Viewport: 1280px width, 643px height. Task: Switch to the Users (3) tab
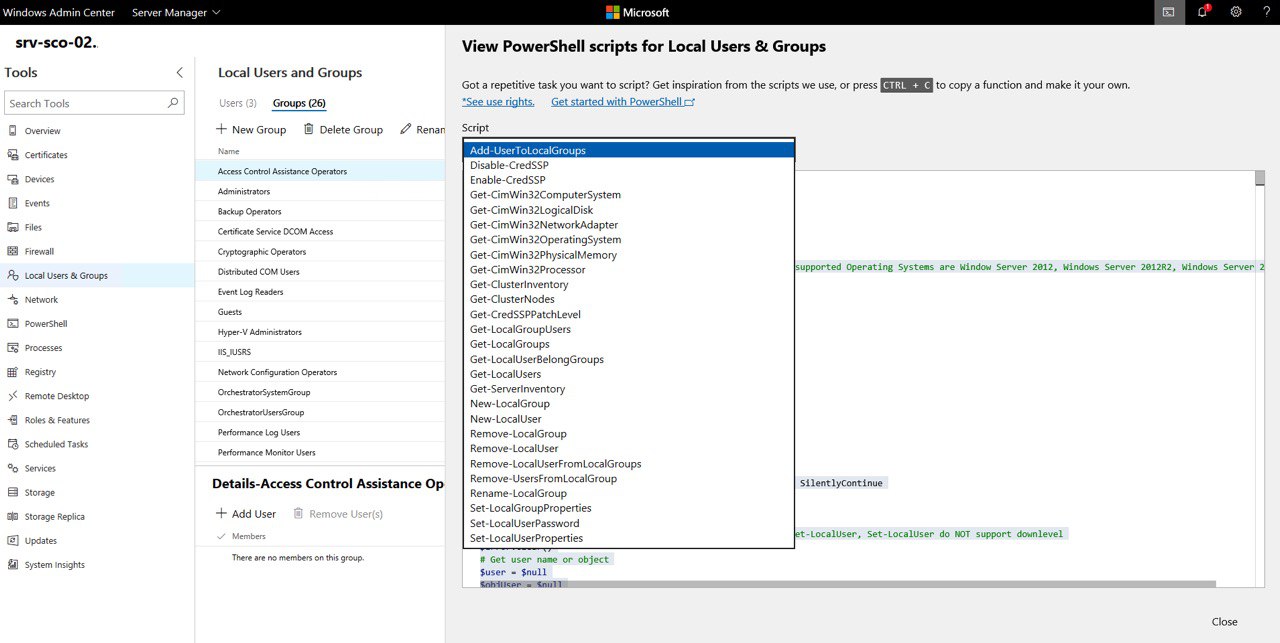pos(238,103)
